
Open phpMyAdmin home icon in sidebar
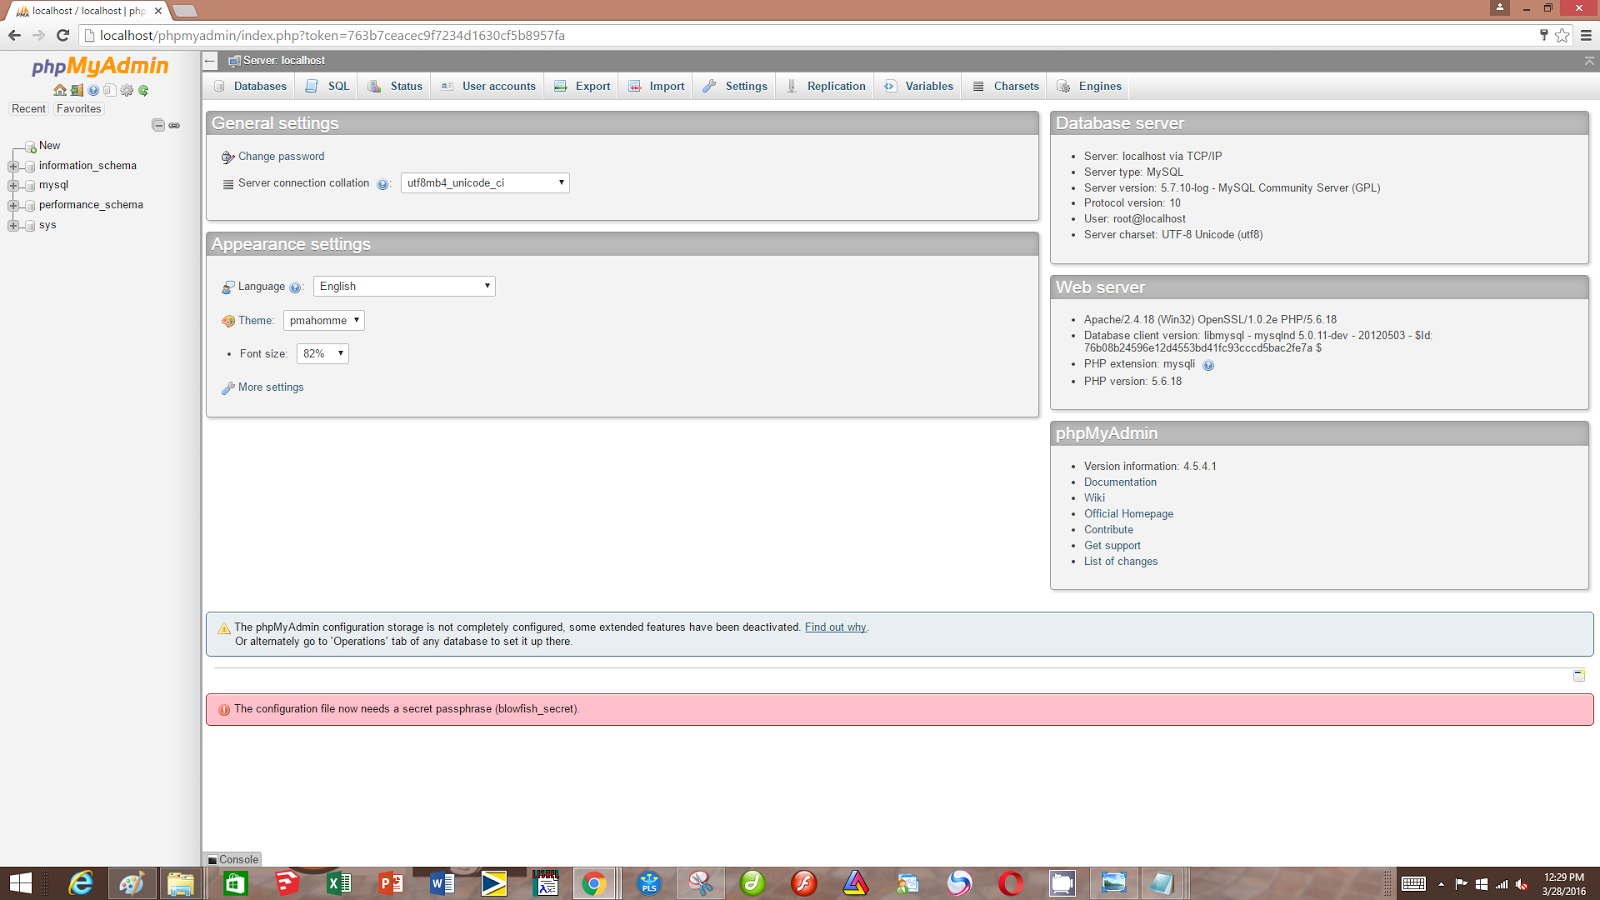pyautogui.click(x=60, y=90)
